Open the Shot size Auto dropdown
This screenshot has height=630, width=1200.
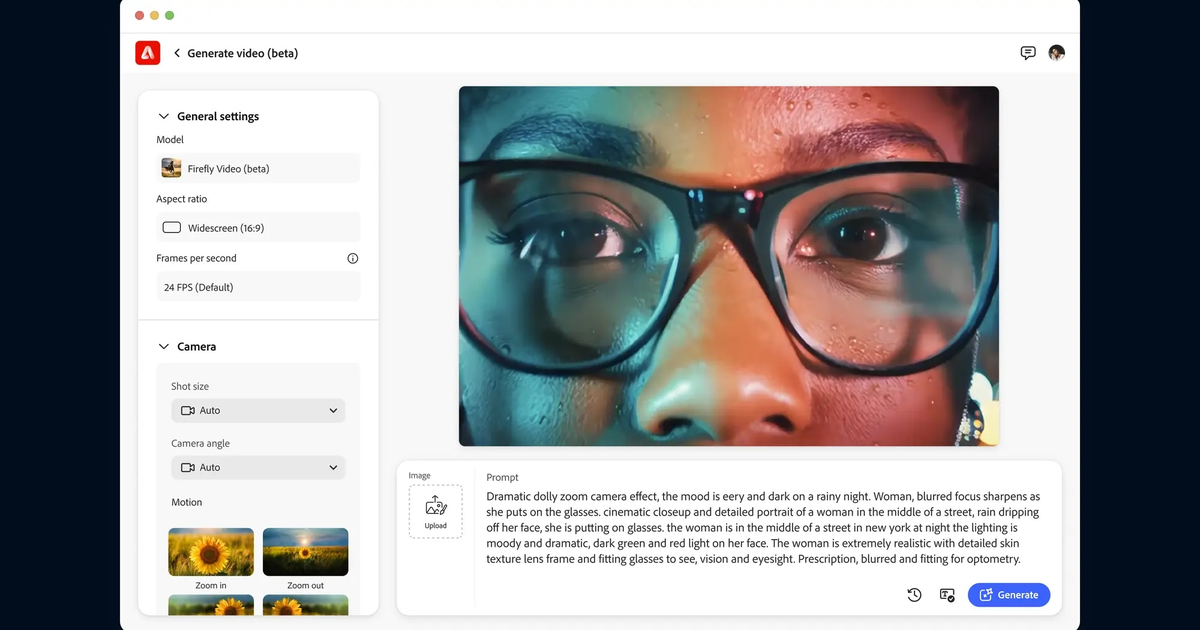(258, 410)
